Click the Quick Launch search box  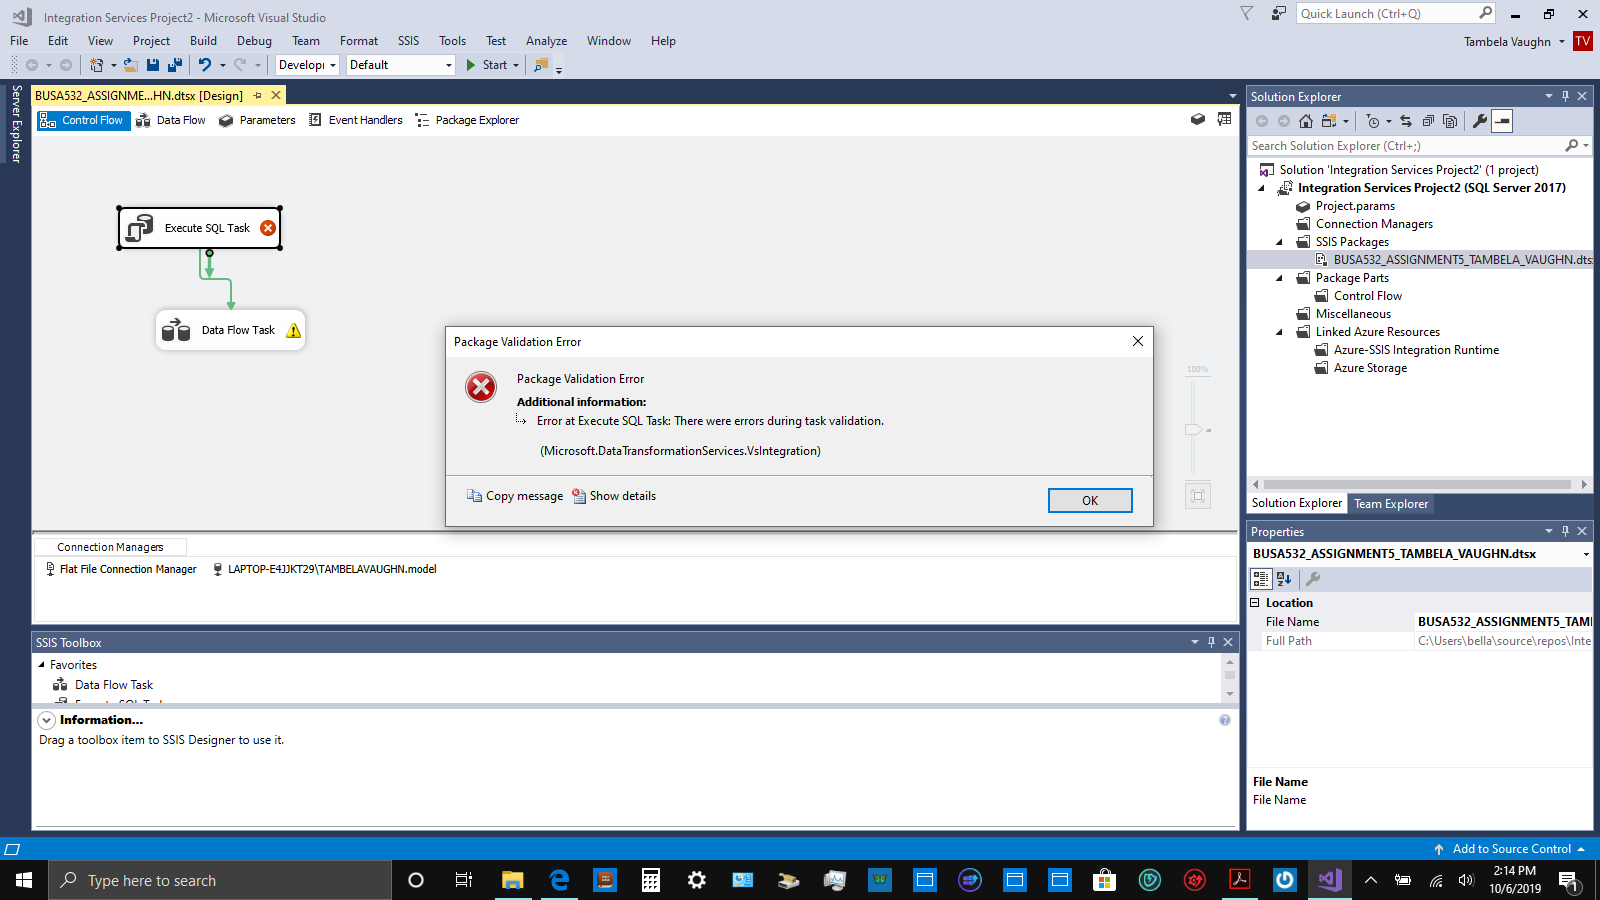click(x=1387, y=13)
